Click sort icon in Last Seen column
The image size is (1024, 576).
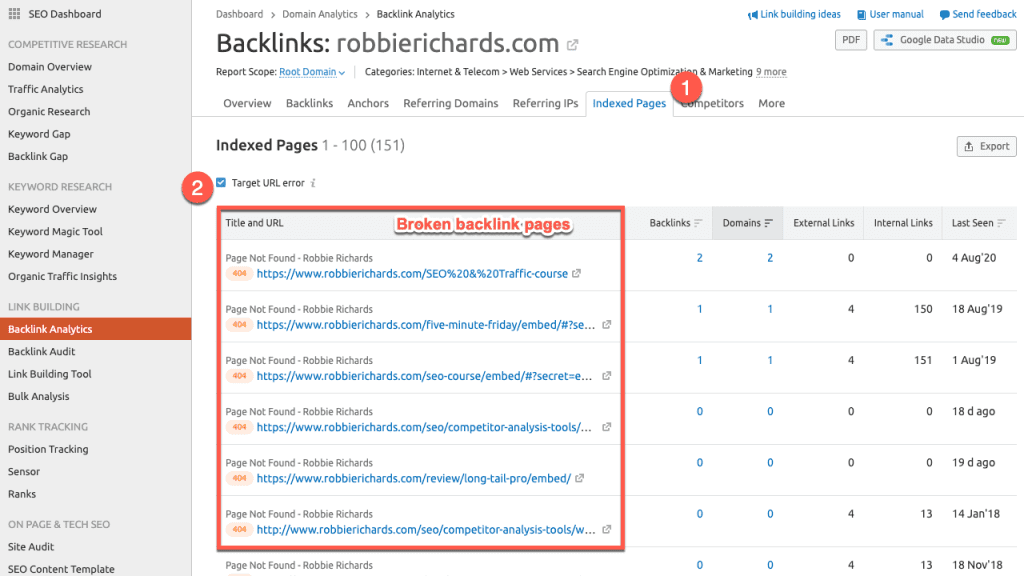(1001, 223)
